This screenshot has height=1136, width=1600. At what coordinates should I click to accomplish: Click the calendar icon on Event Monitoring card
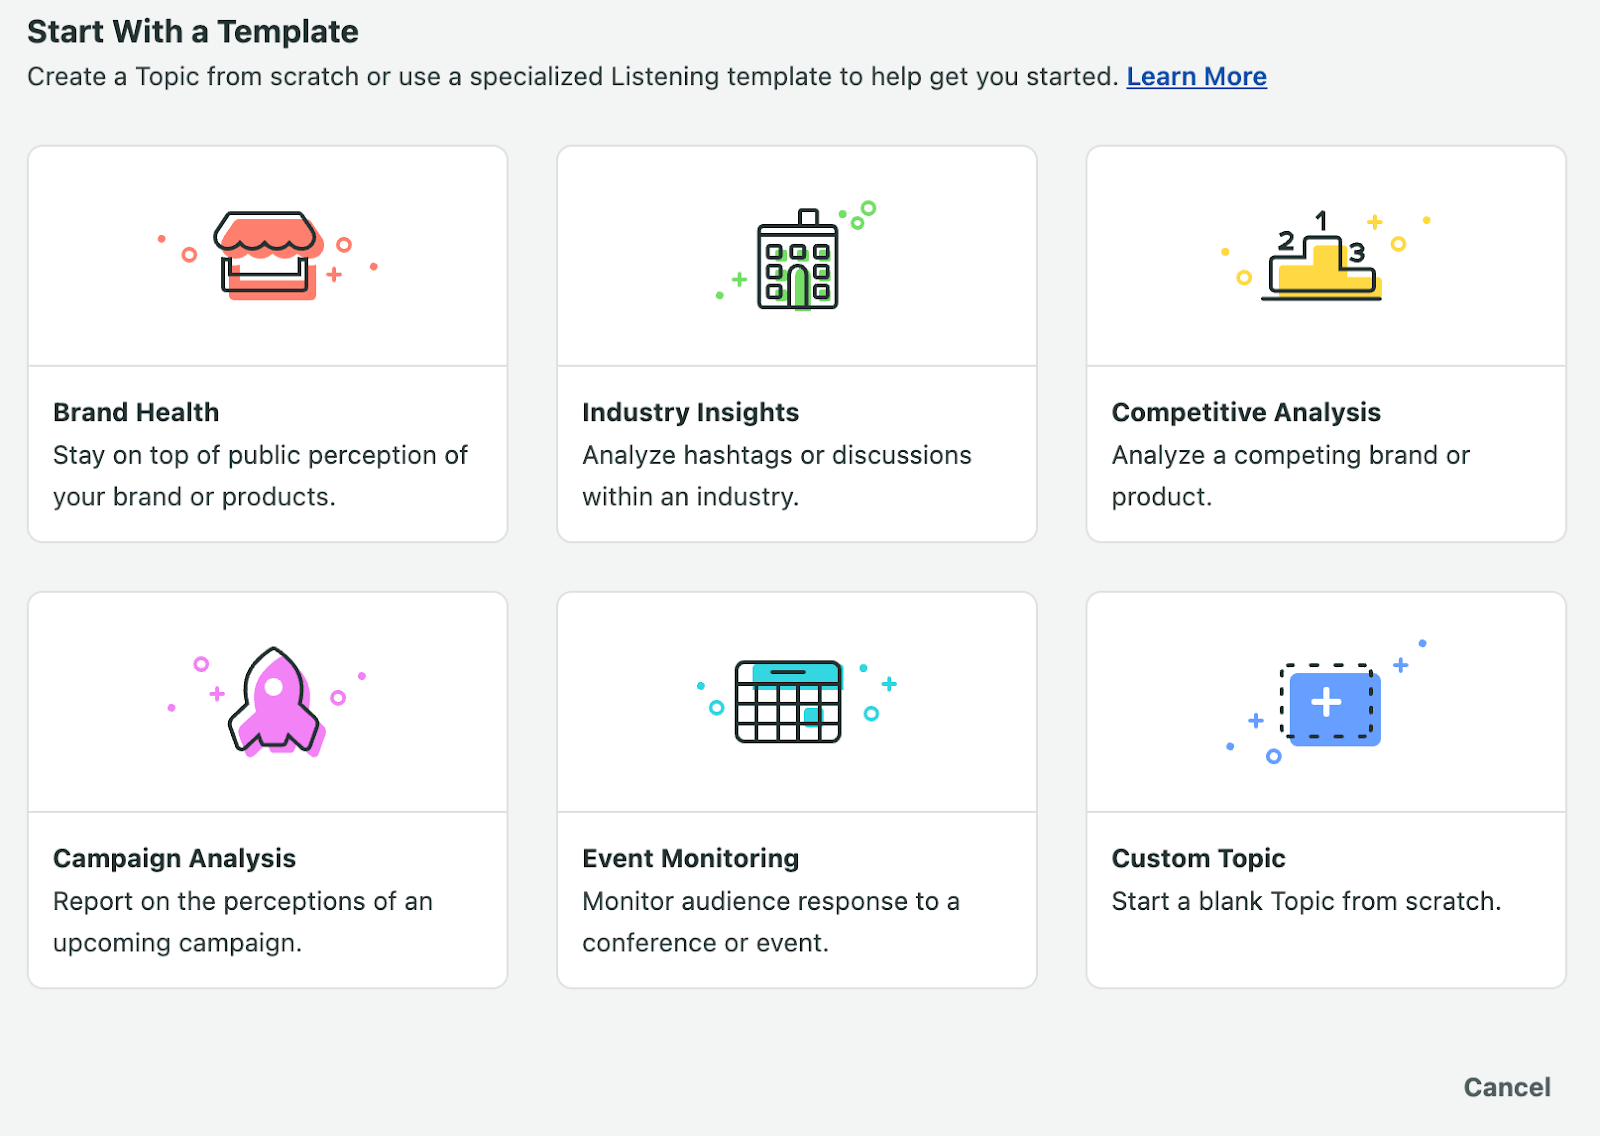point(789,701)
